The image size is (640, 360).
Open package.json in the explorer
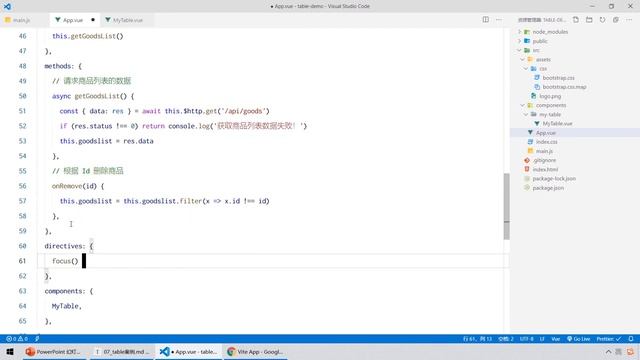tap(548, 188)
